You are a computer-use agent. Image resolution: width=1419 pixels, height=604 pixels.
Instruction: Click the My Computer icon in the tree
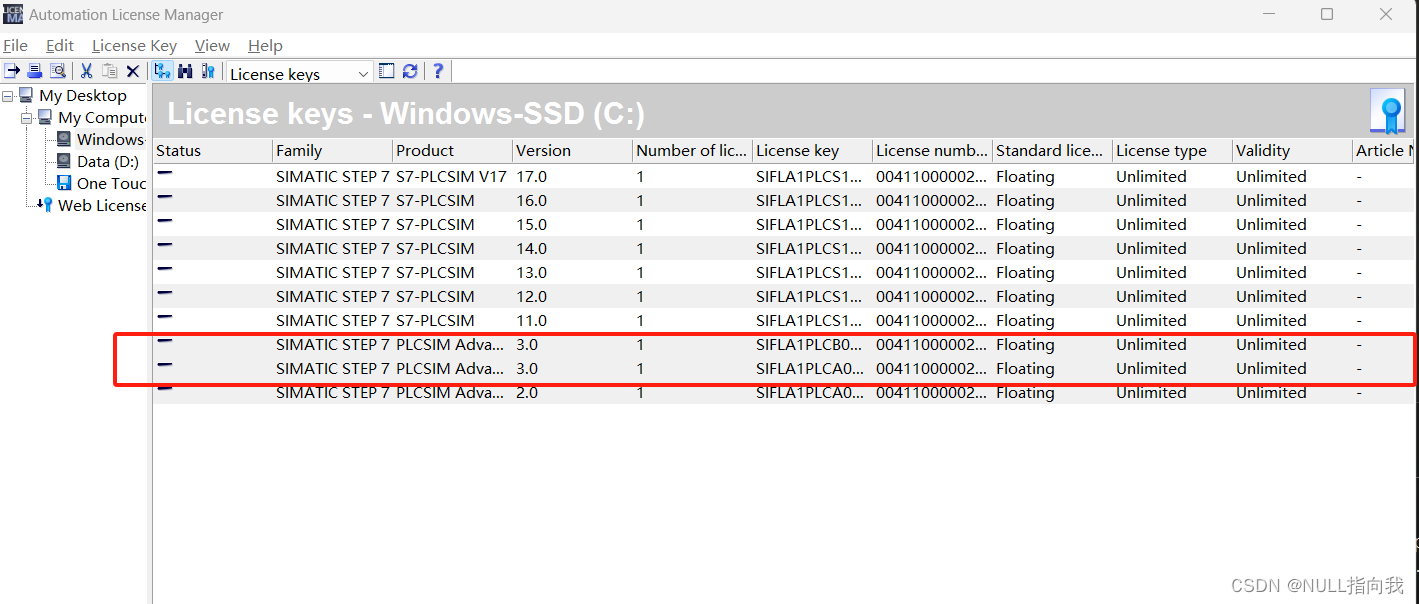pyautogui.click(x=45, y=117)
